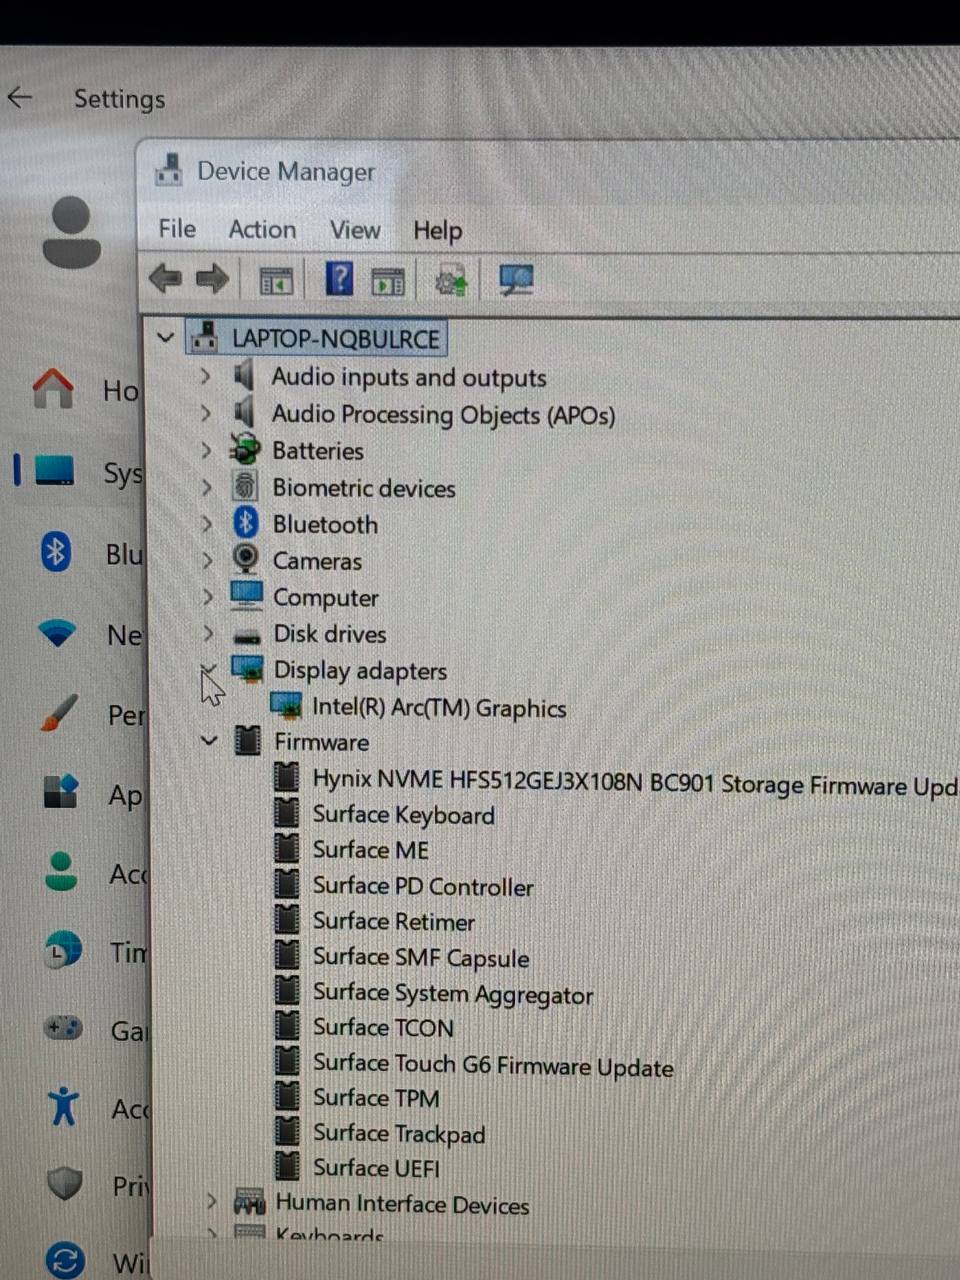Open Apps icon in Settings sidebar
The height and width of the screenshot is (1280, 960).
[61, 792]
